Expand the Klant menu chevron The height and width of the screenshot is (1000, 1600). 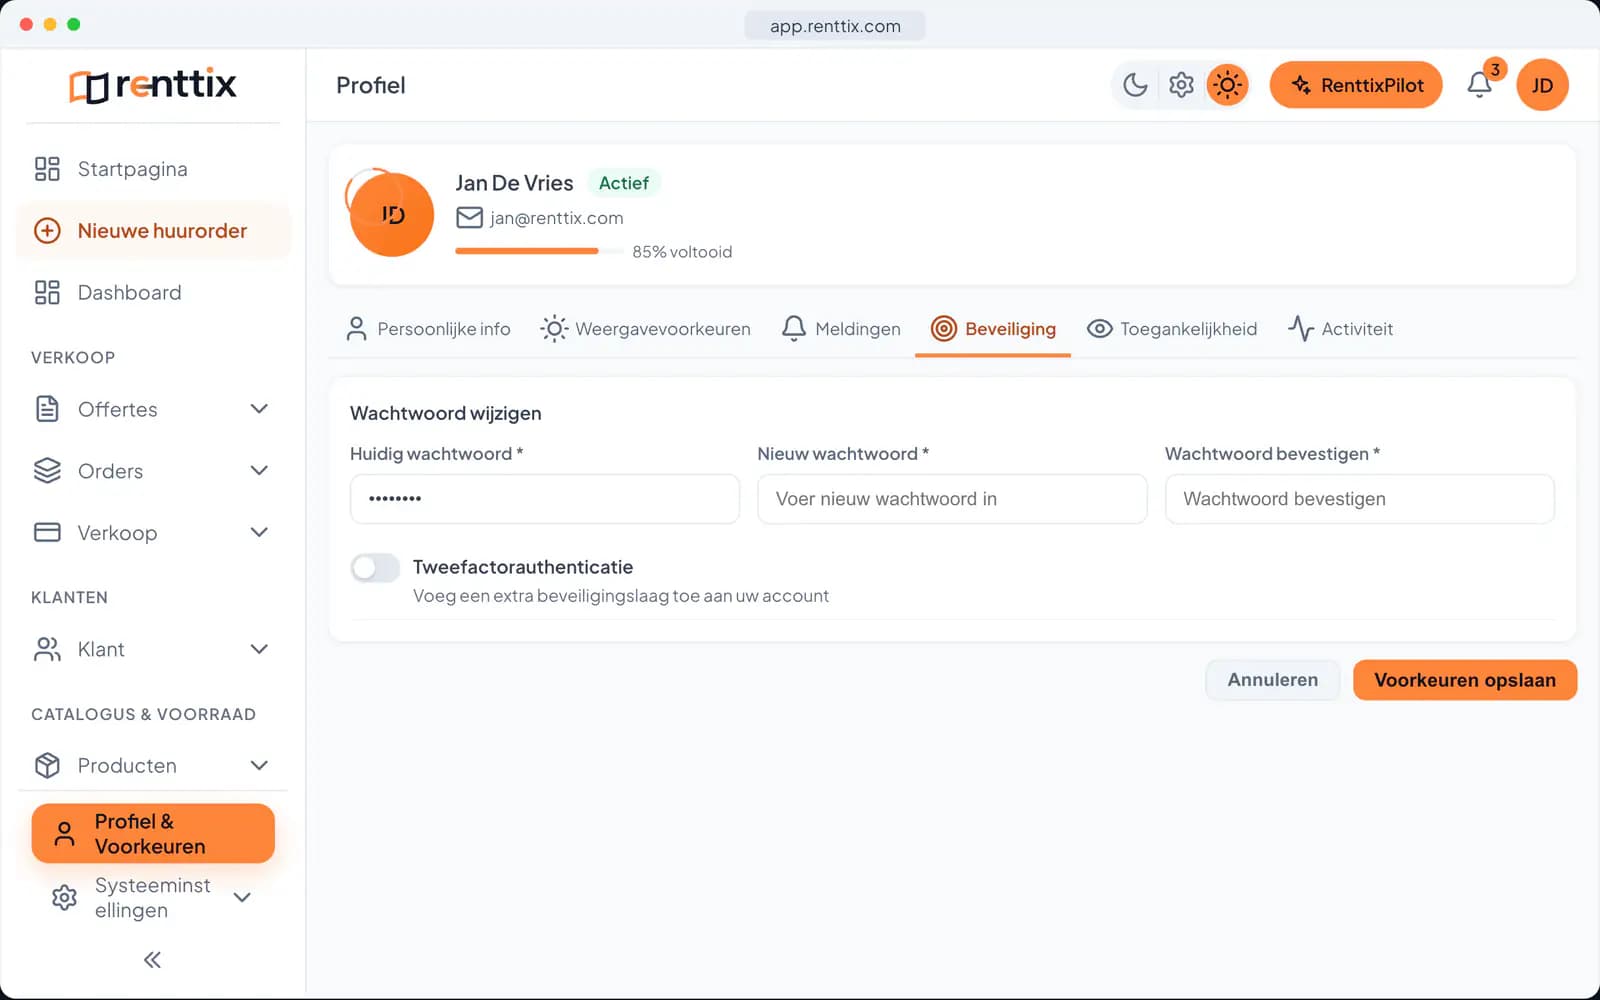259,649
